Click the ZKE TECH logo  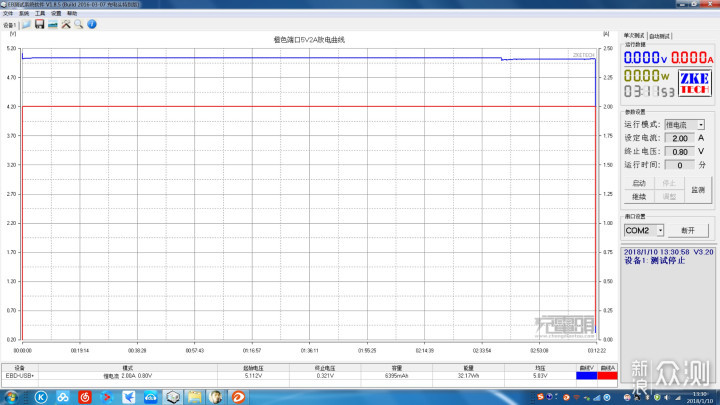(694, 82)
